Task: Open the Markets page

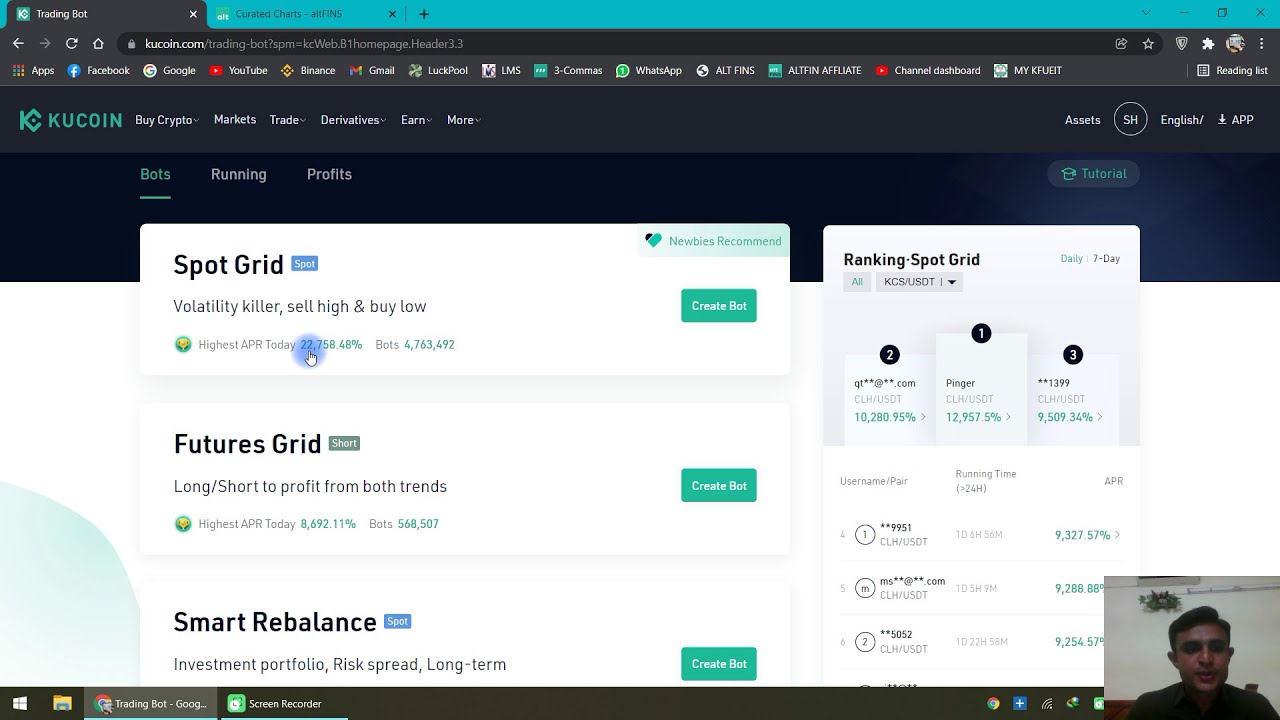Action: 235,120
